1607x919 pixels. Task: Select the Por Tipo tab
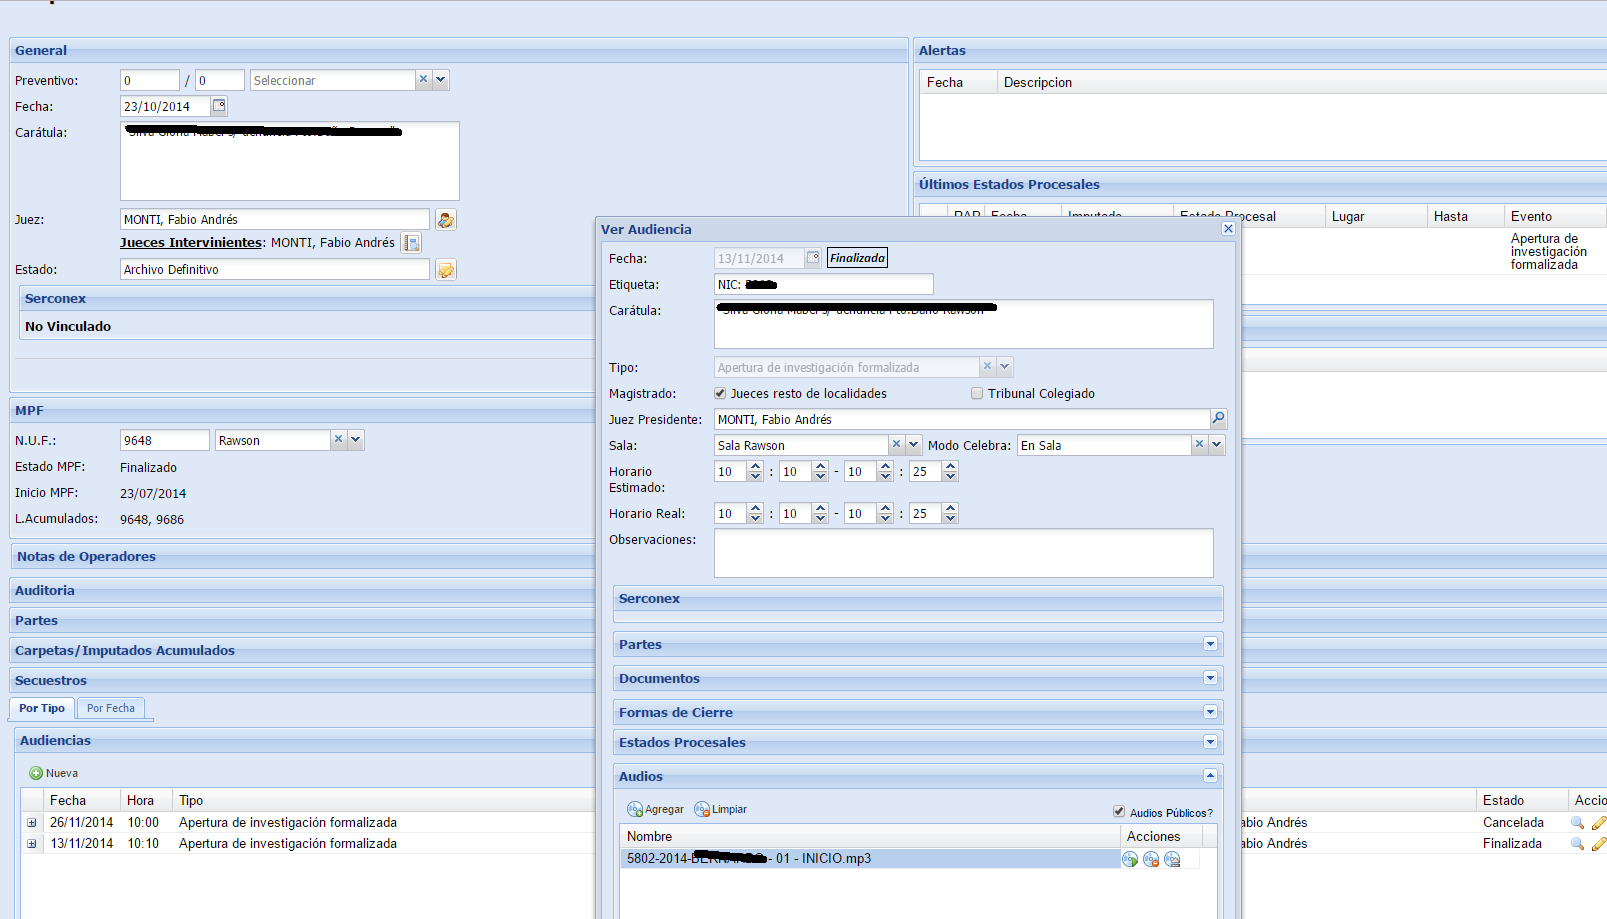(42, 708)
